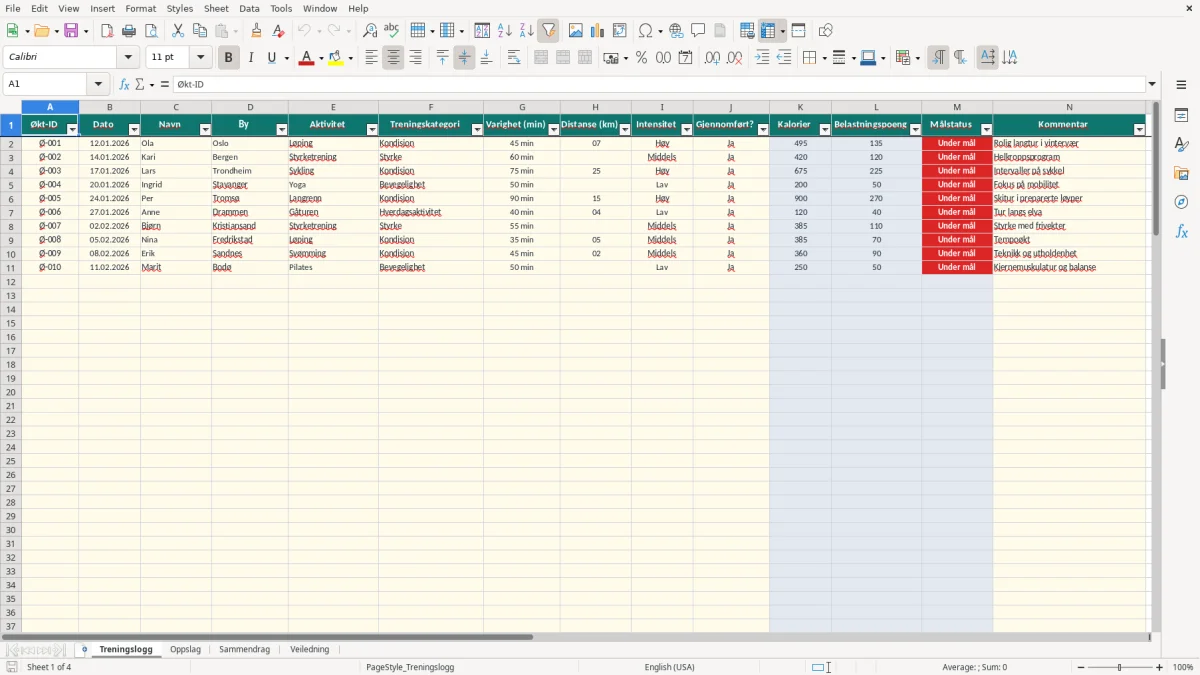Click the formula input line
Image resolution: width=1200 pixels, height=675 pixels.
tap(658, 84)
